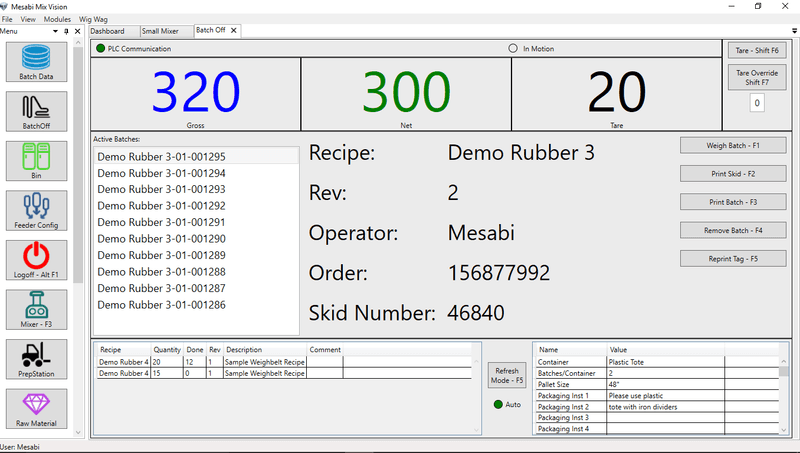Click the Name column header in properties table

(x=570, y=349)
